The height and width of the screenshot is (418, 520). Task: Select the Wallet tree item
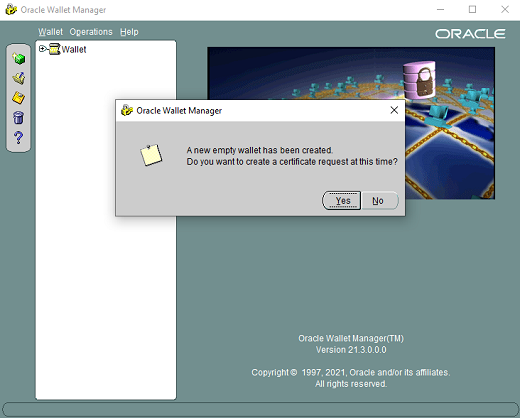(x=74, y=49)
